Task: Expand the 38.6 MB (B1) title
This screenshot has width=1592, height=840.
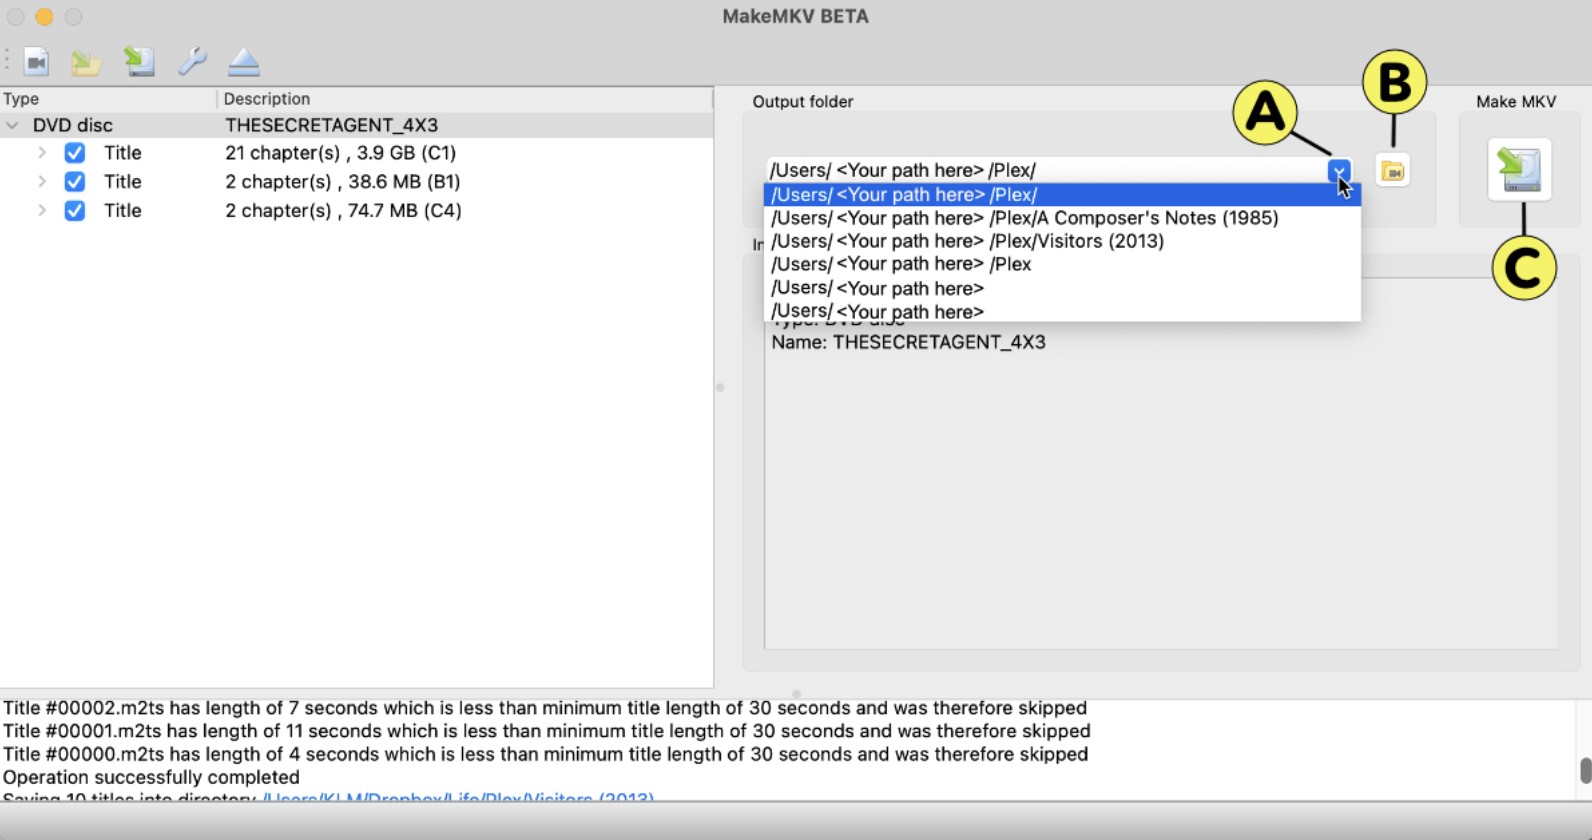Action: click(x=42, y=182)
